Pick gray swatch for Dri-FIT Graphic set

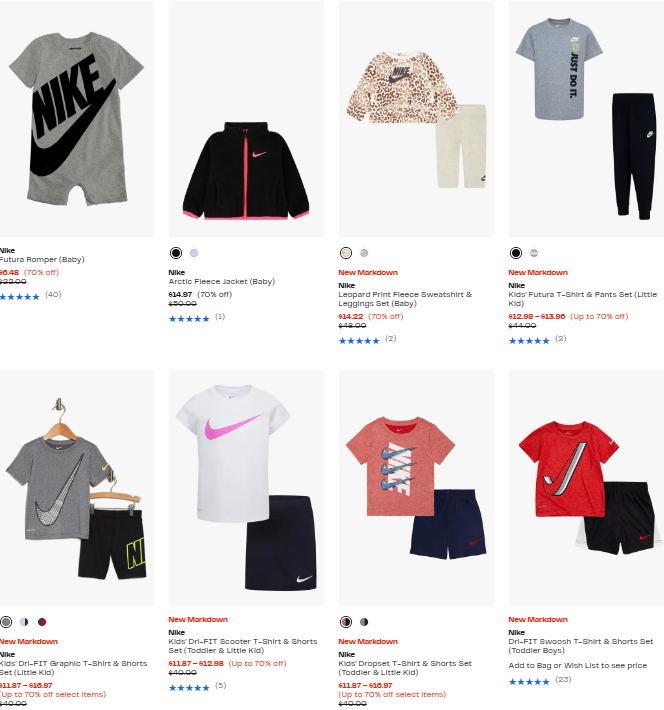point(6,622)
